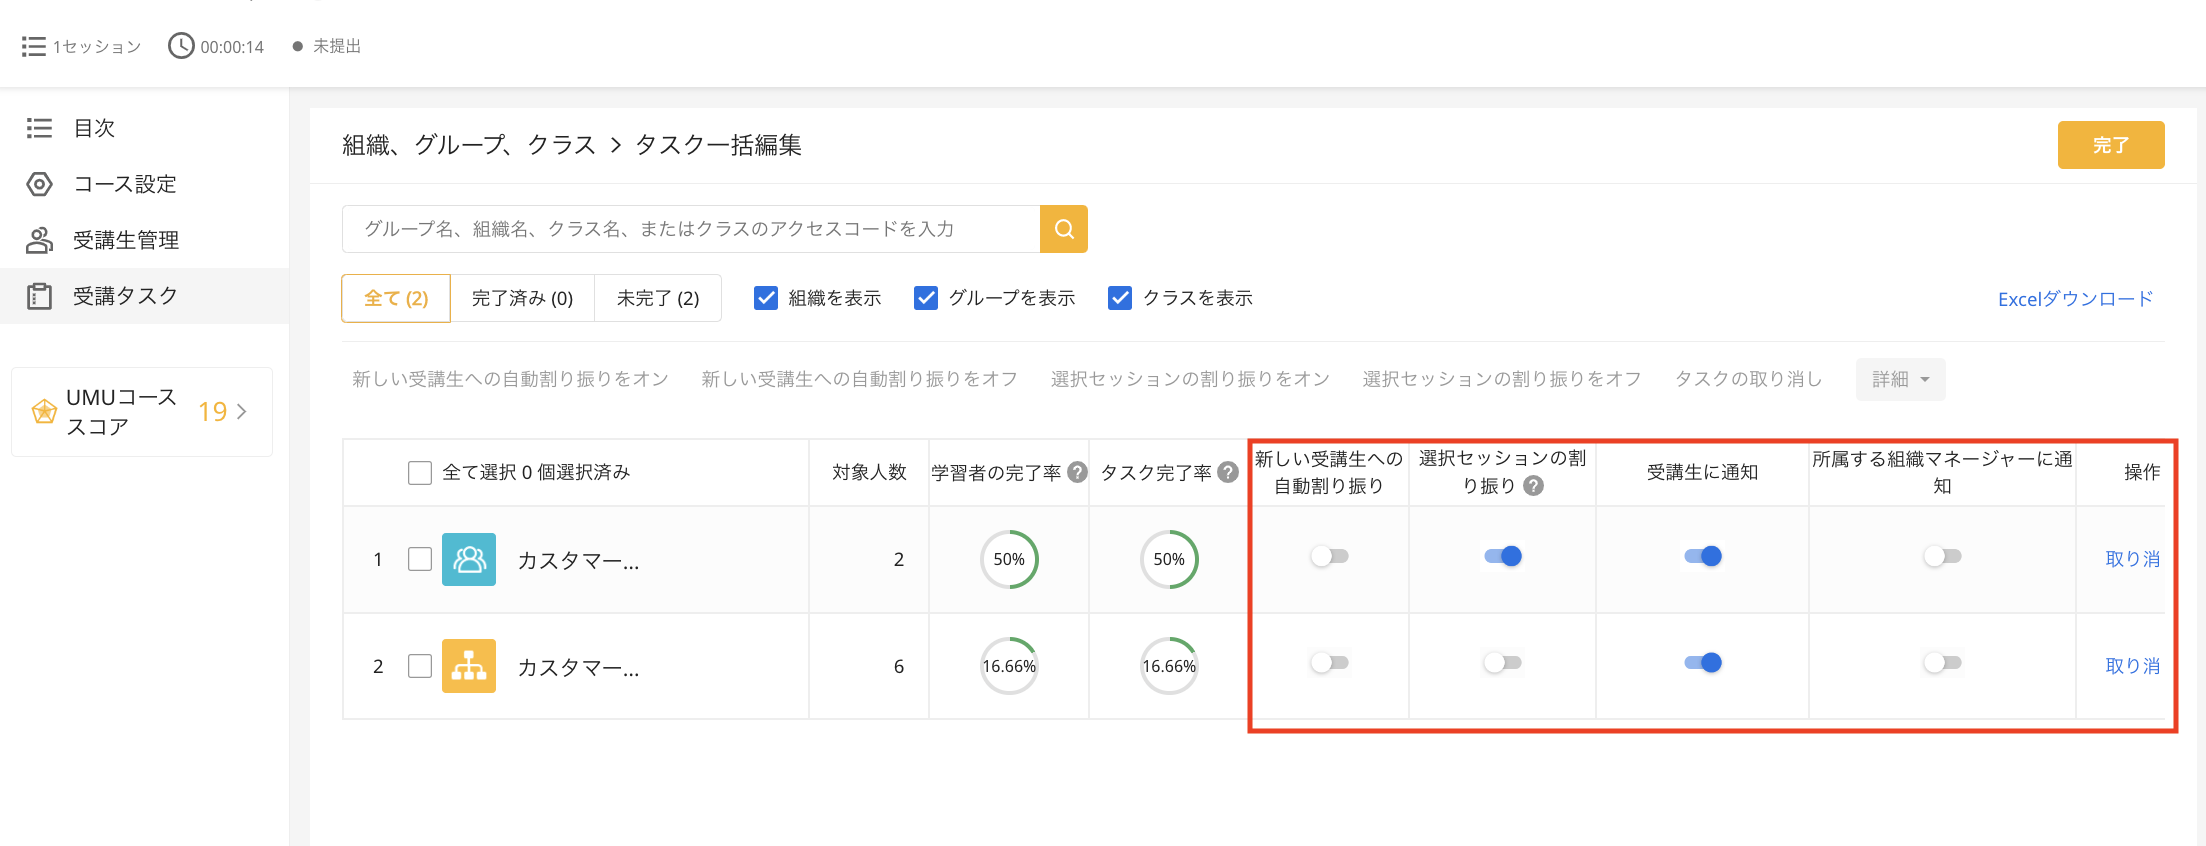Switch to the 完了済み (0) tab
2206x846 pixels.
(x=522, y=298)
